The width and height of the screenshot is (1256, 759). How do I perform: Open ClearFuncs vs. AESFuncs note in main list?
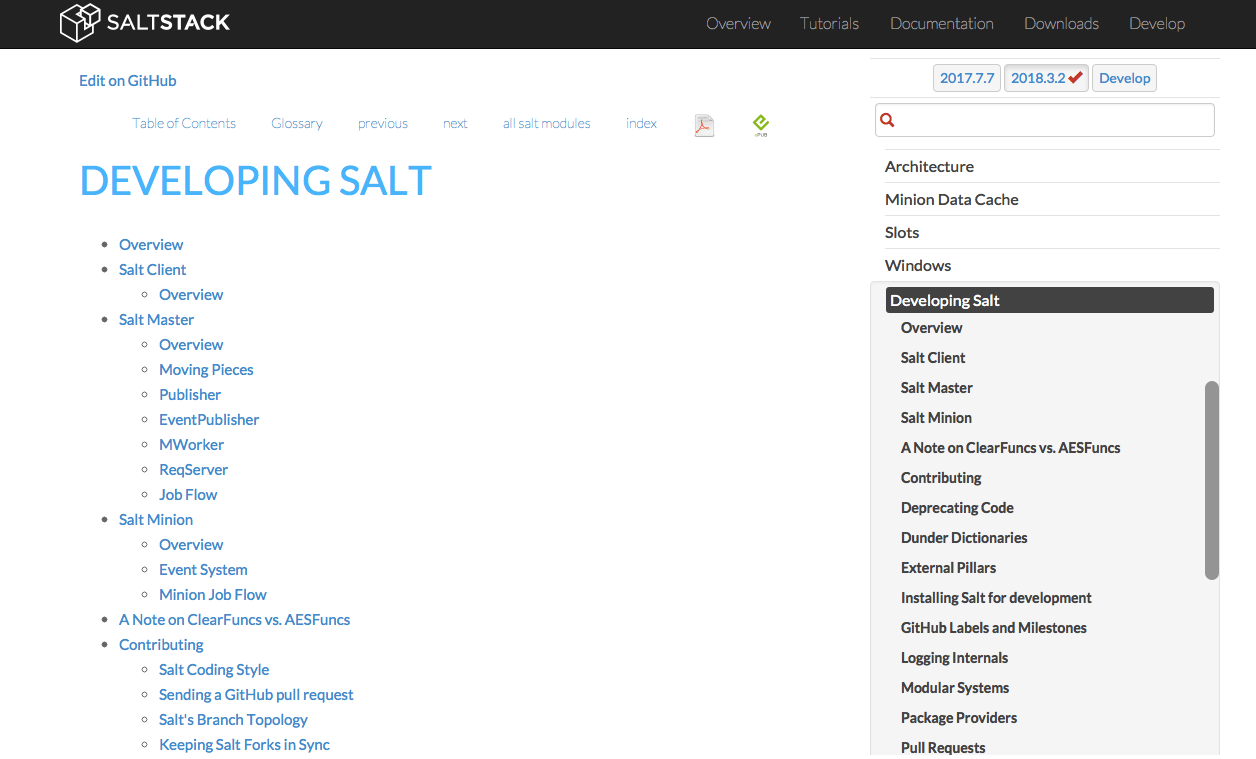coord(234,620)
